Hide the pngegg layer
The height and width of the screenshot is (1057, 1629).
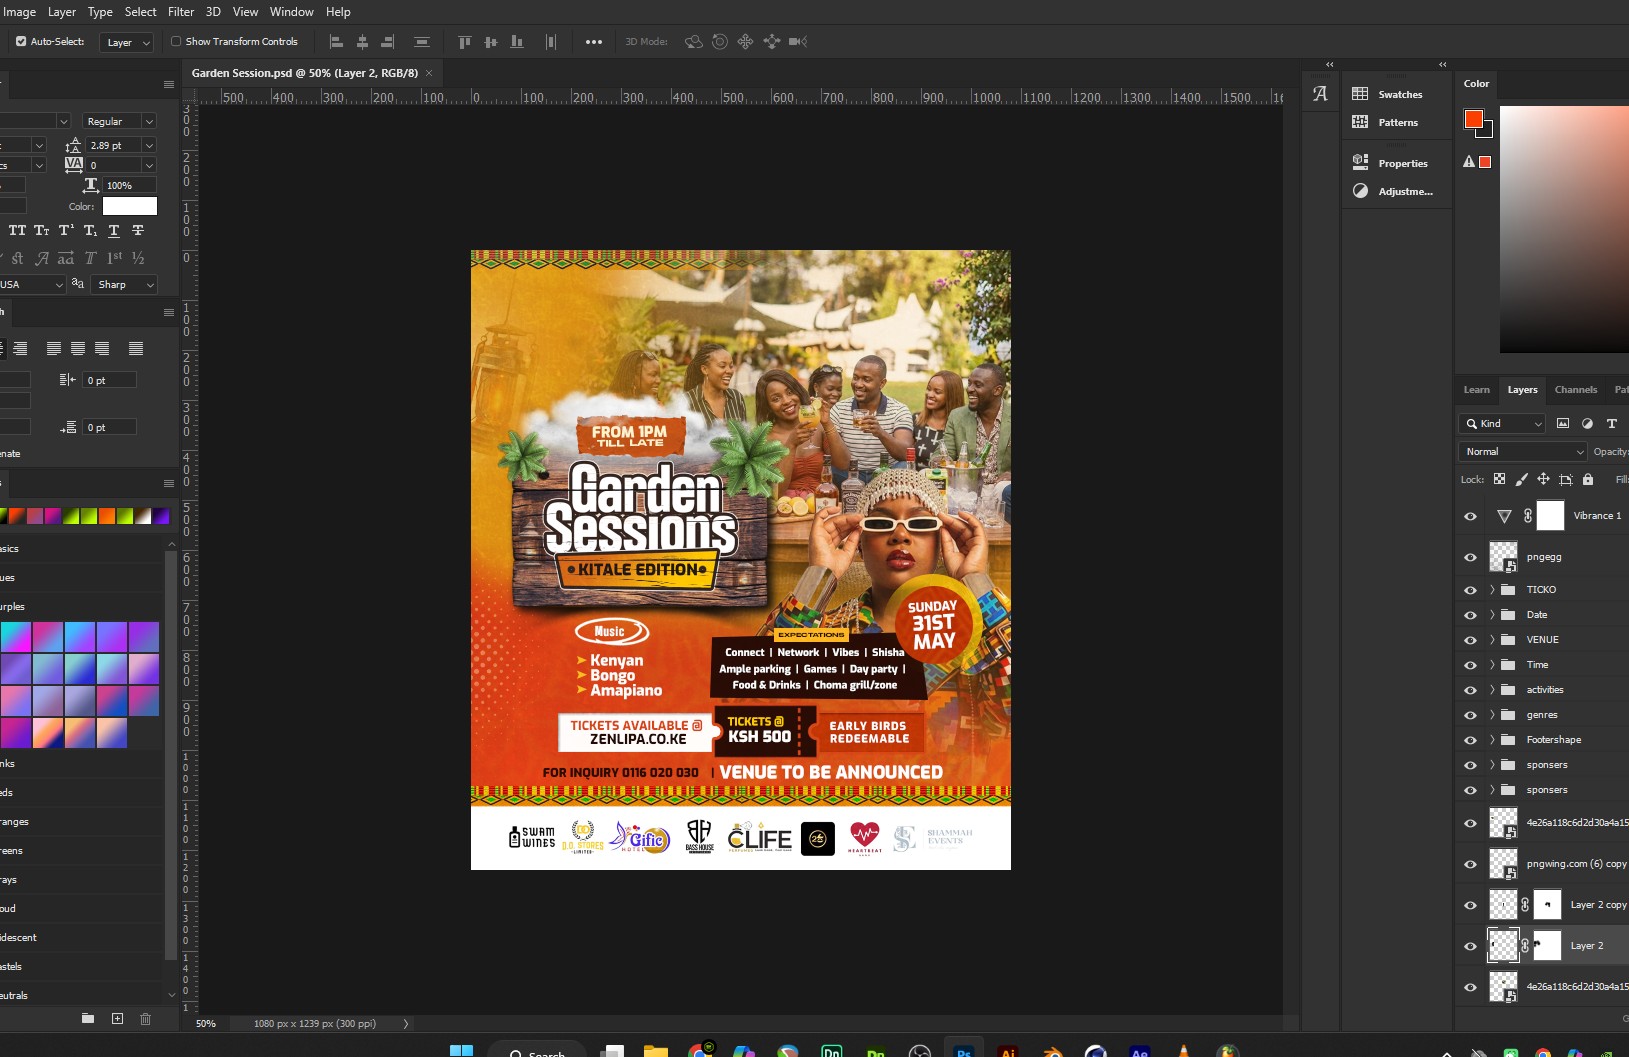[1470, 558]
